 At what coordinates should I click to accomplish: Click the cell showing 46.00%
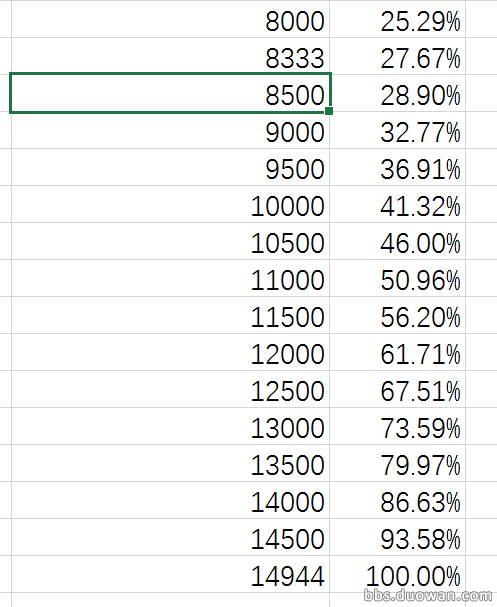coord(398,241)
